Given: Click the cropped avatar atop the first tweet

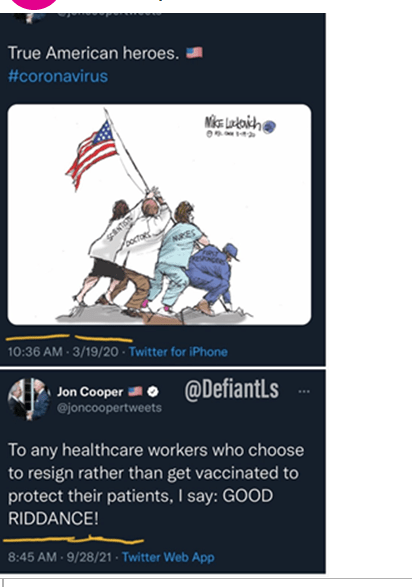Looking at the screenshot, I should point(30,17).
